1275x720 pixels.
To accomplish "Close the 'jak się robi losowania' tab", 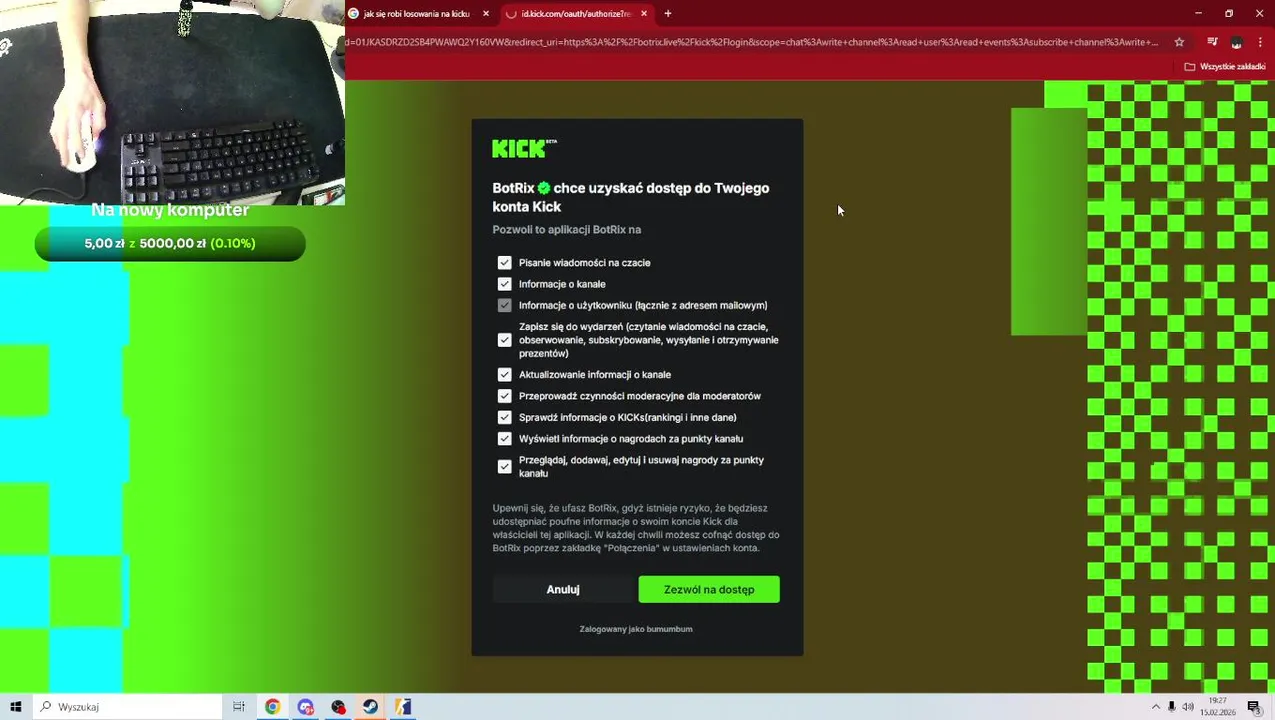I will point(486,14).
